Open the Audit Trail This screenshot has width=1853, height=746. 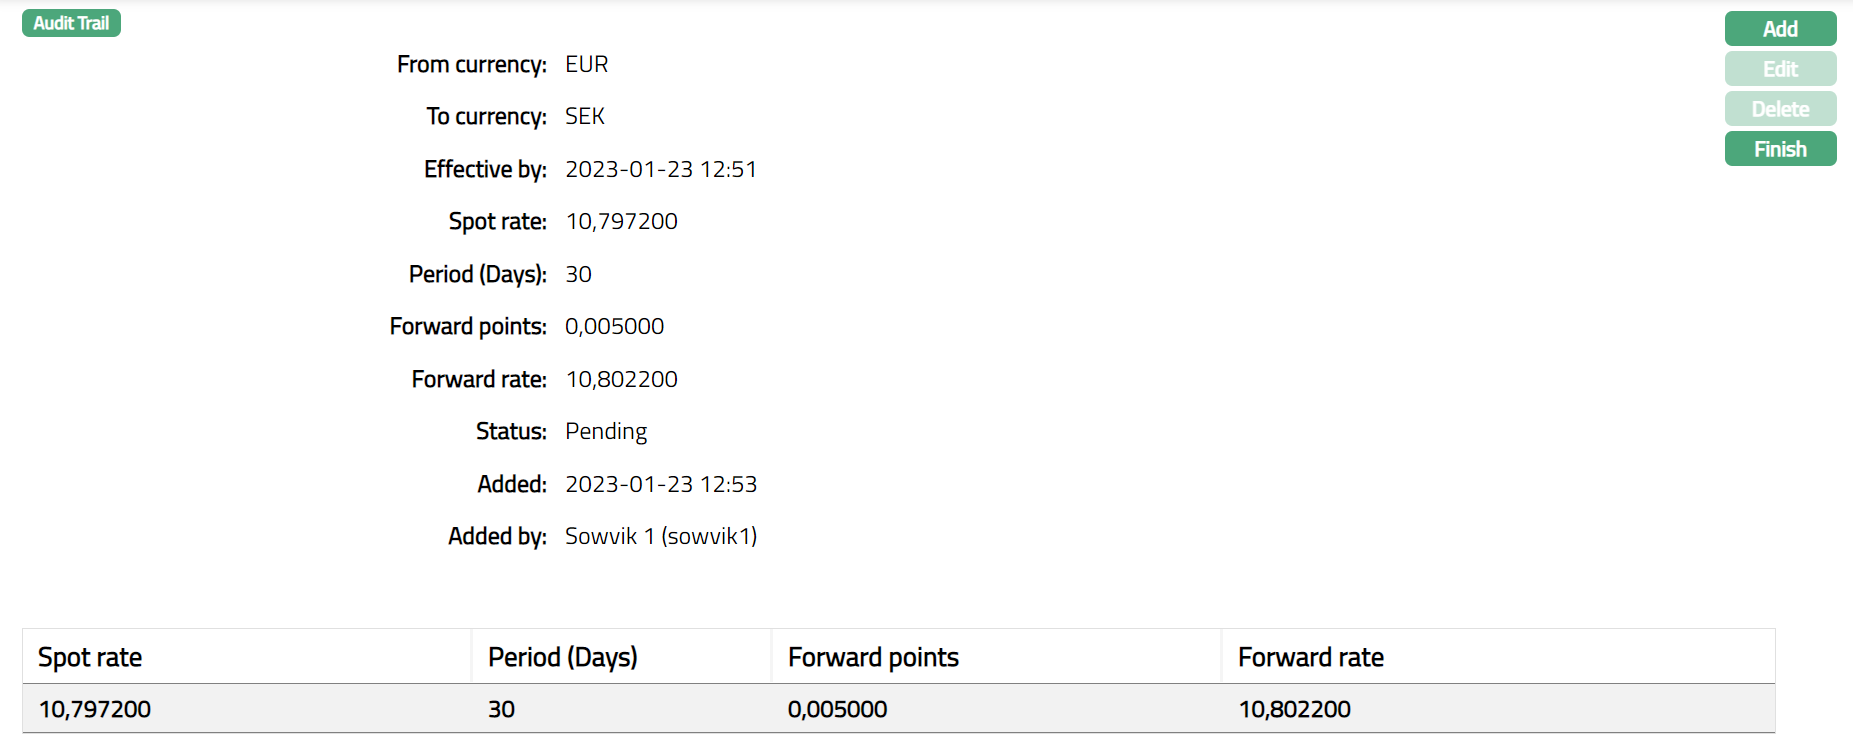[x=71, y=23]
